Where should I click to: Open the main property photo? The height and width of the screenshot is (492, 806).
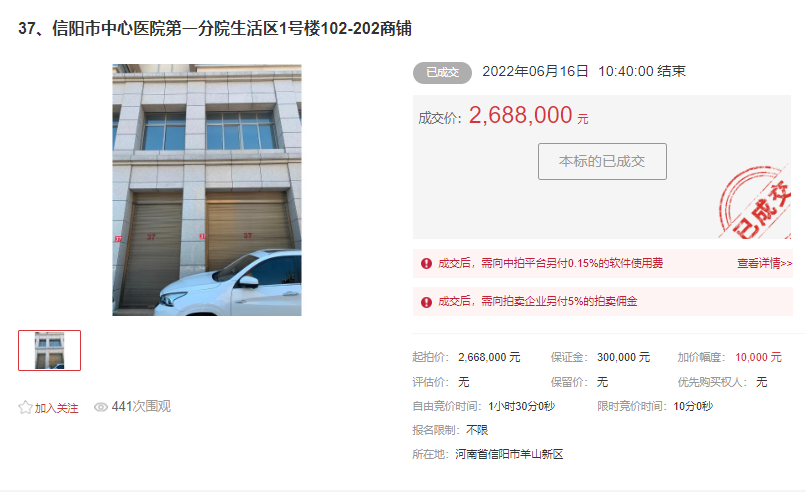coord(207,190)
